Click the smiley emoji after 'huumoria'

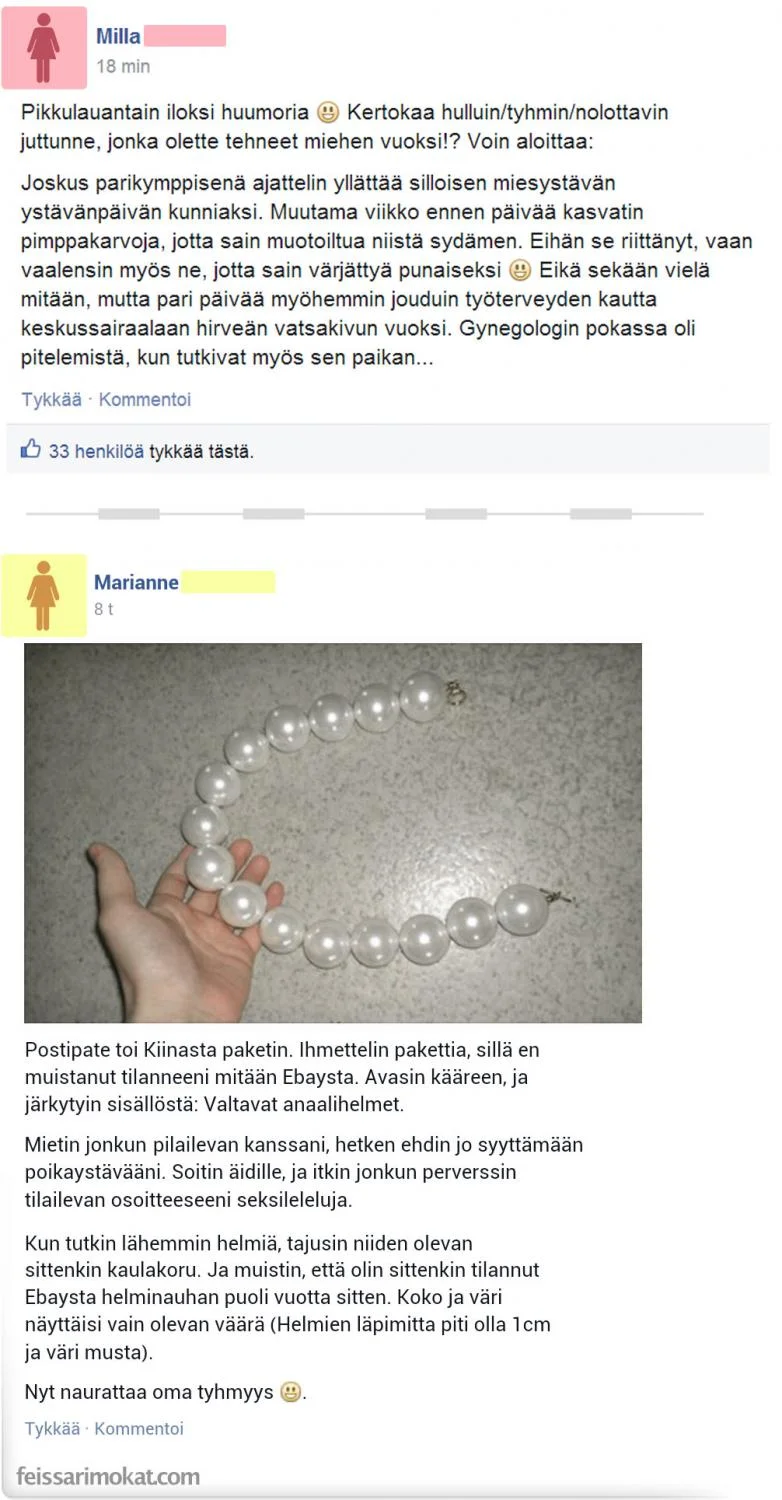click(x=327, y=112)
